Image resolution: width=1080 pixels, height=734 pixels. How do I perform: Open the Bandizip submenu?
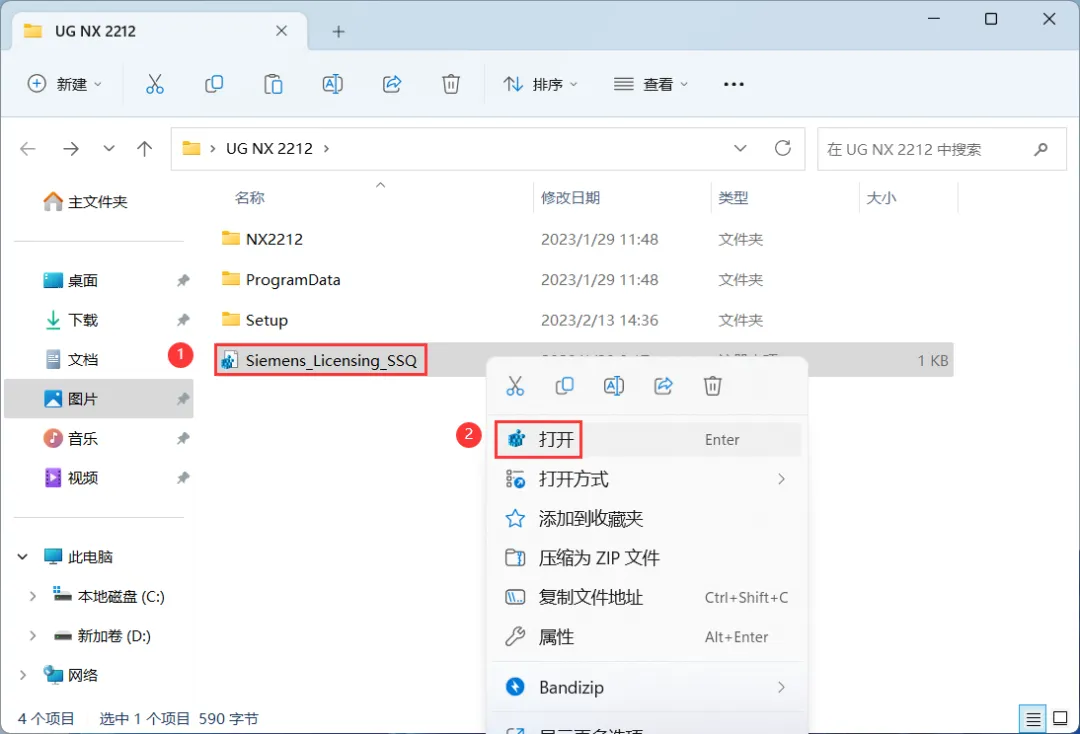click(647, 687)
